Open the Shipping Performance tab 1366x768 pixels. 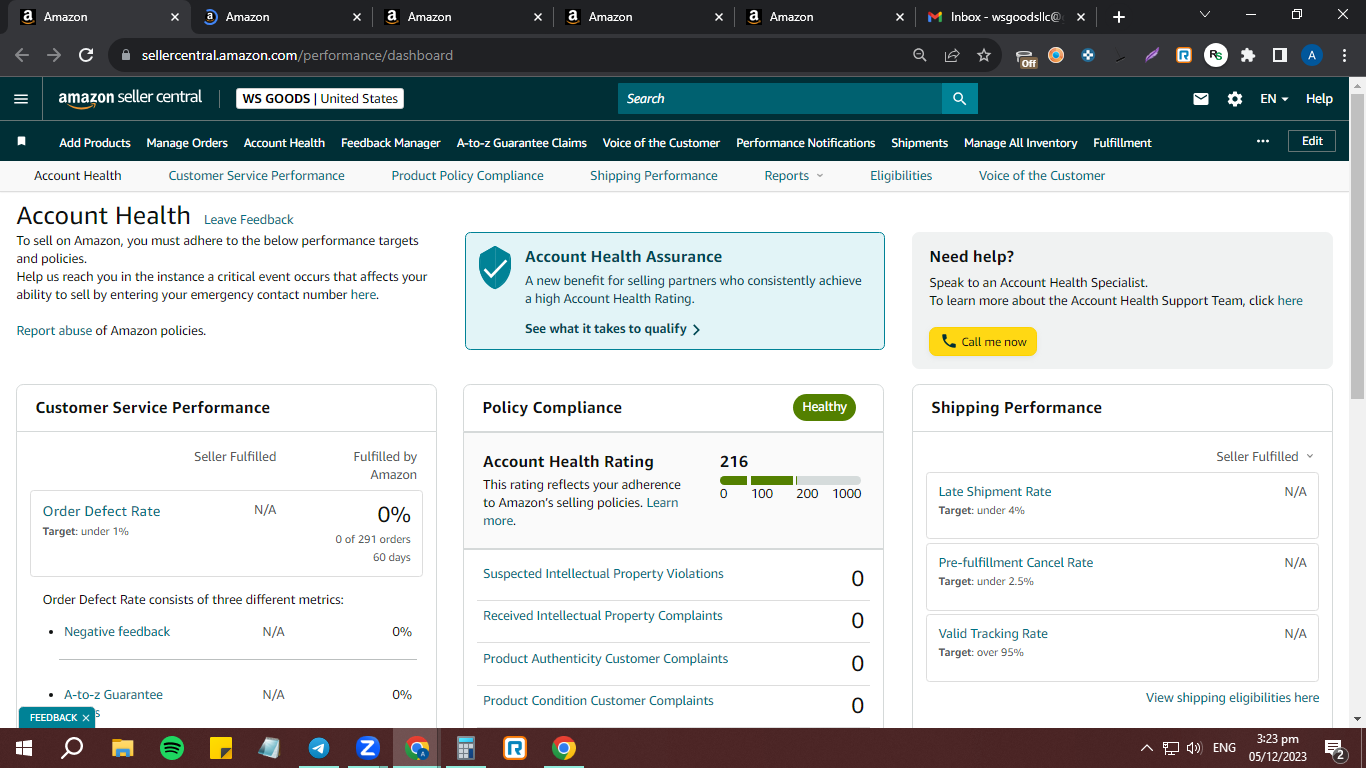654,175
